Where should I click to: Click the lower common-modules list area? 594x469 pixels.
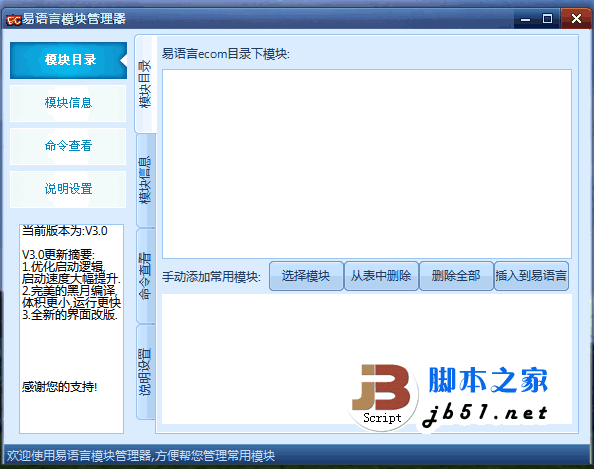367,359
